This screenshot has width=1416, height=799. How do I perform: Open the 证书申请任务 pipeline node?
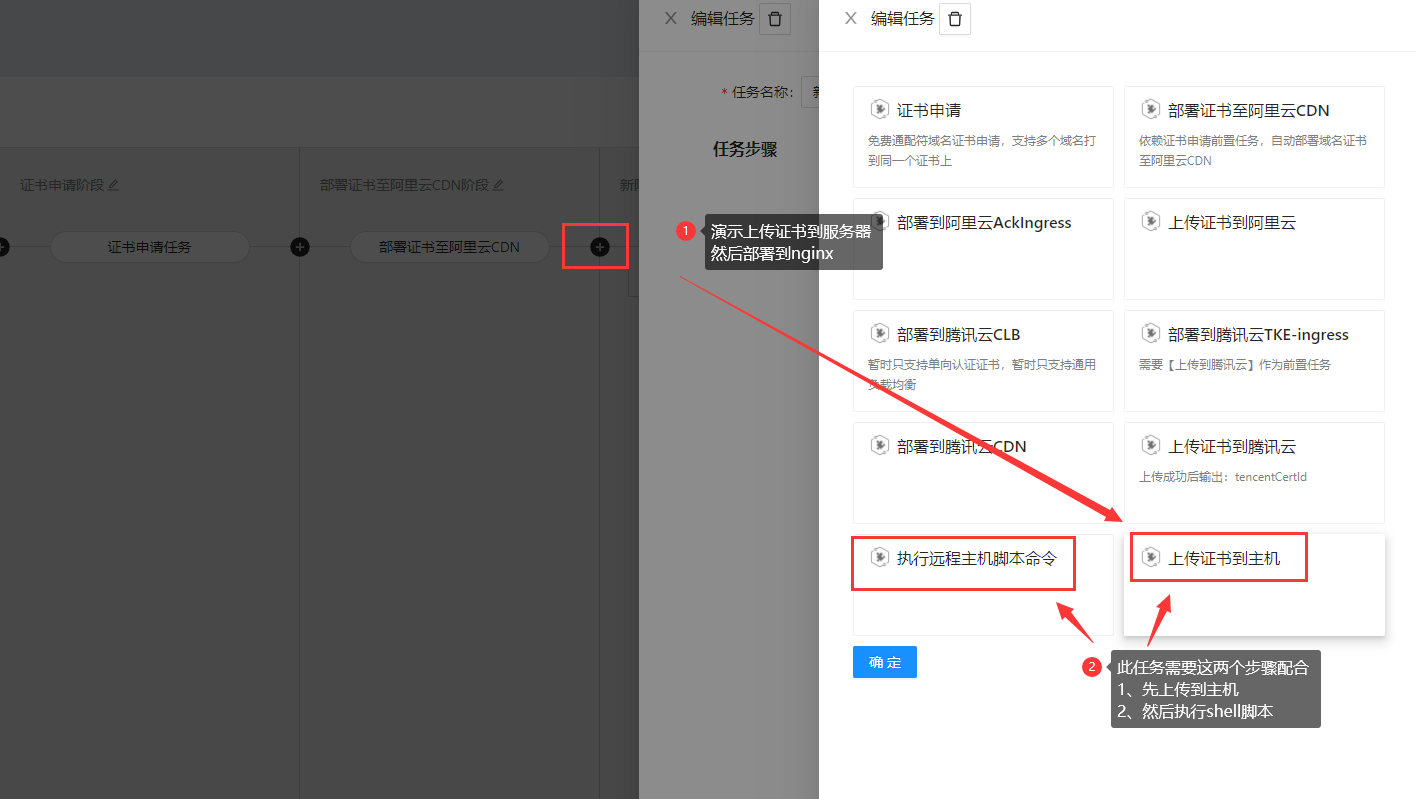pyautogui.click(x=149, y=247)
